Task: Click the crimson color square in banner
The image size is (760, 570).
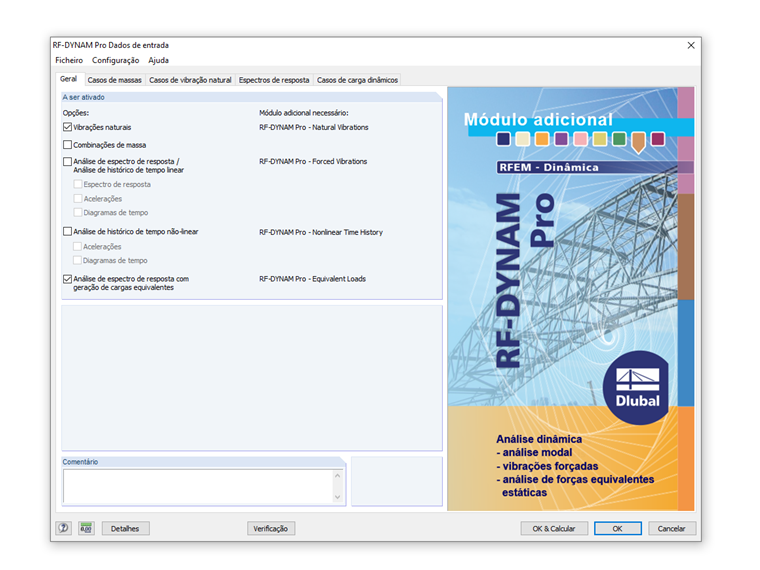Action: click(x=658, y=139)
